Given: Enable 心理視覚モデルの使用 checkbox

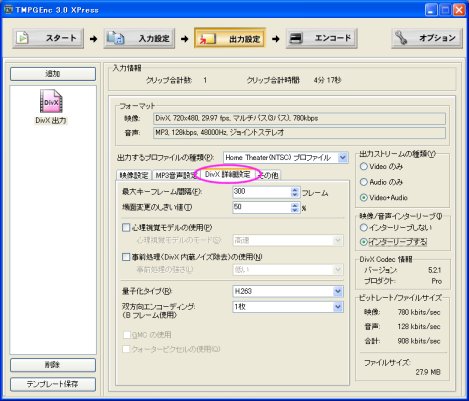Looking at the screenshot, I should (x=126, y=228).
